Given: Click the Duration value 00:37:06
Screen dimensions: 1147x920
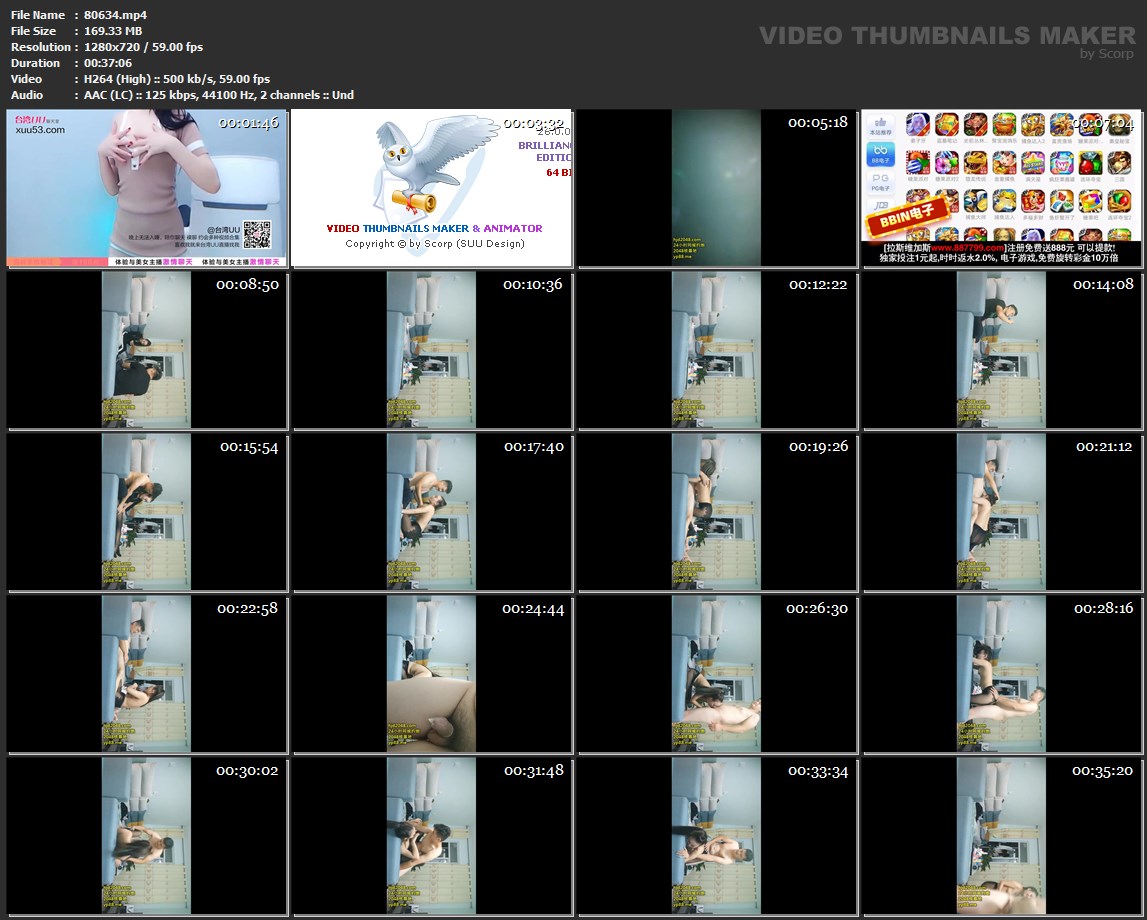Looking at the screenshot, I should (x=108, y=63).
